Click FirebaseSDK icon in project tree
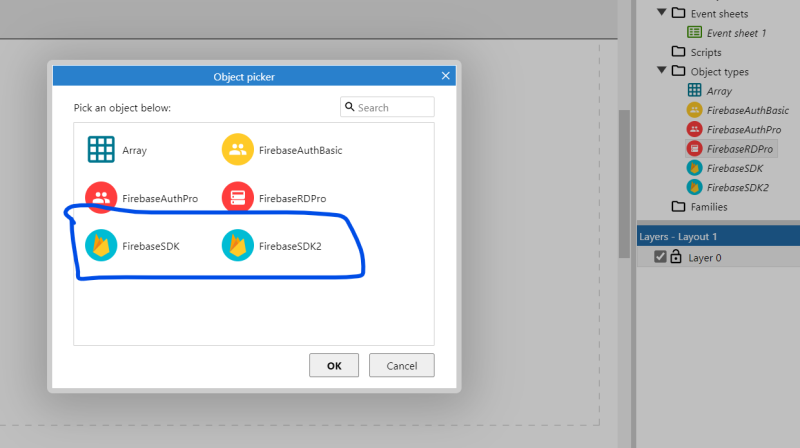The height and width of the screenshot is (448, 800). [x=694, y=168]
